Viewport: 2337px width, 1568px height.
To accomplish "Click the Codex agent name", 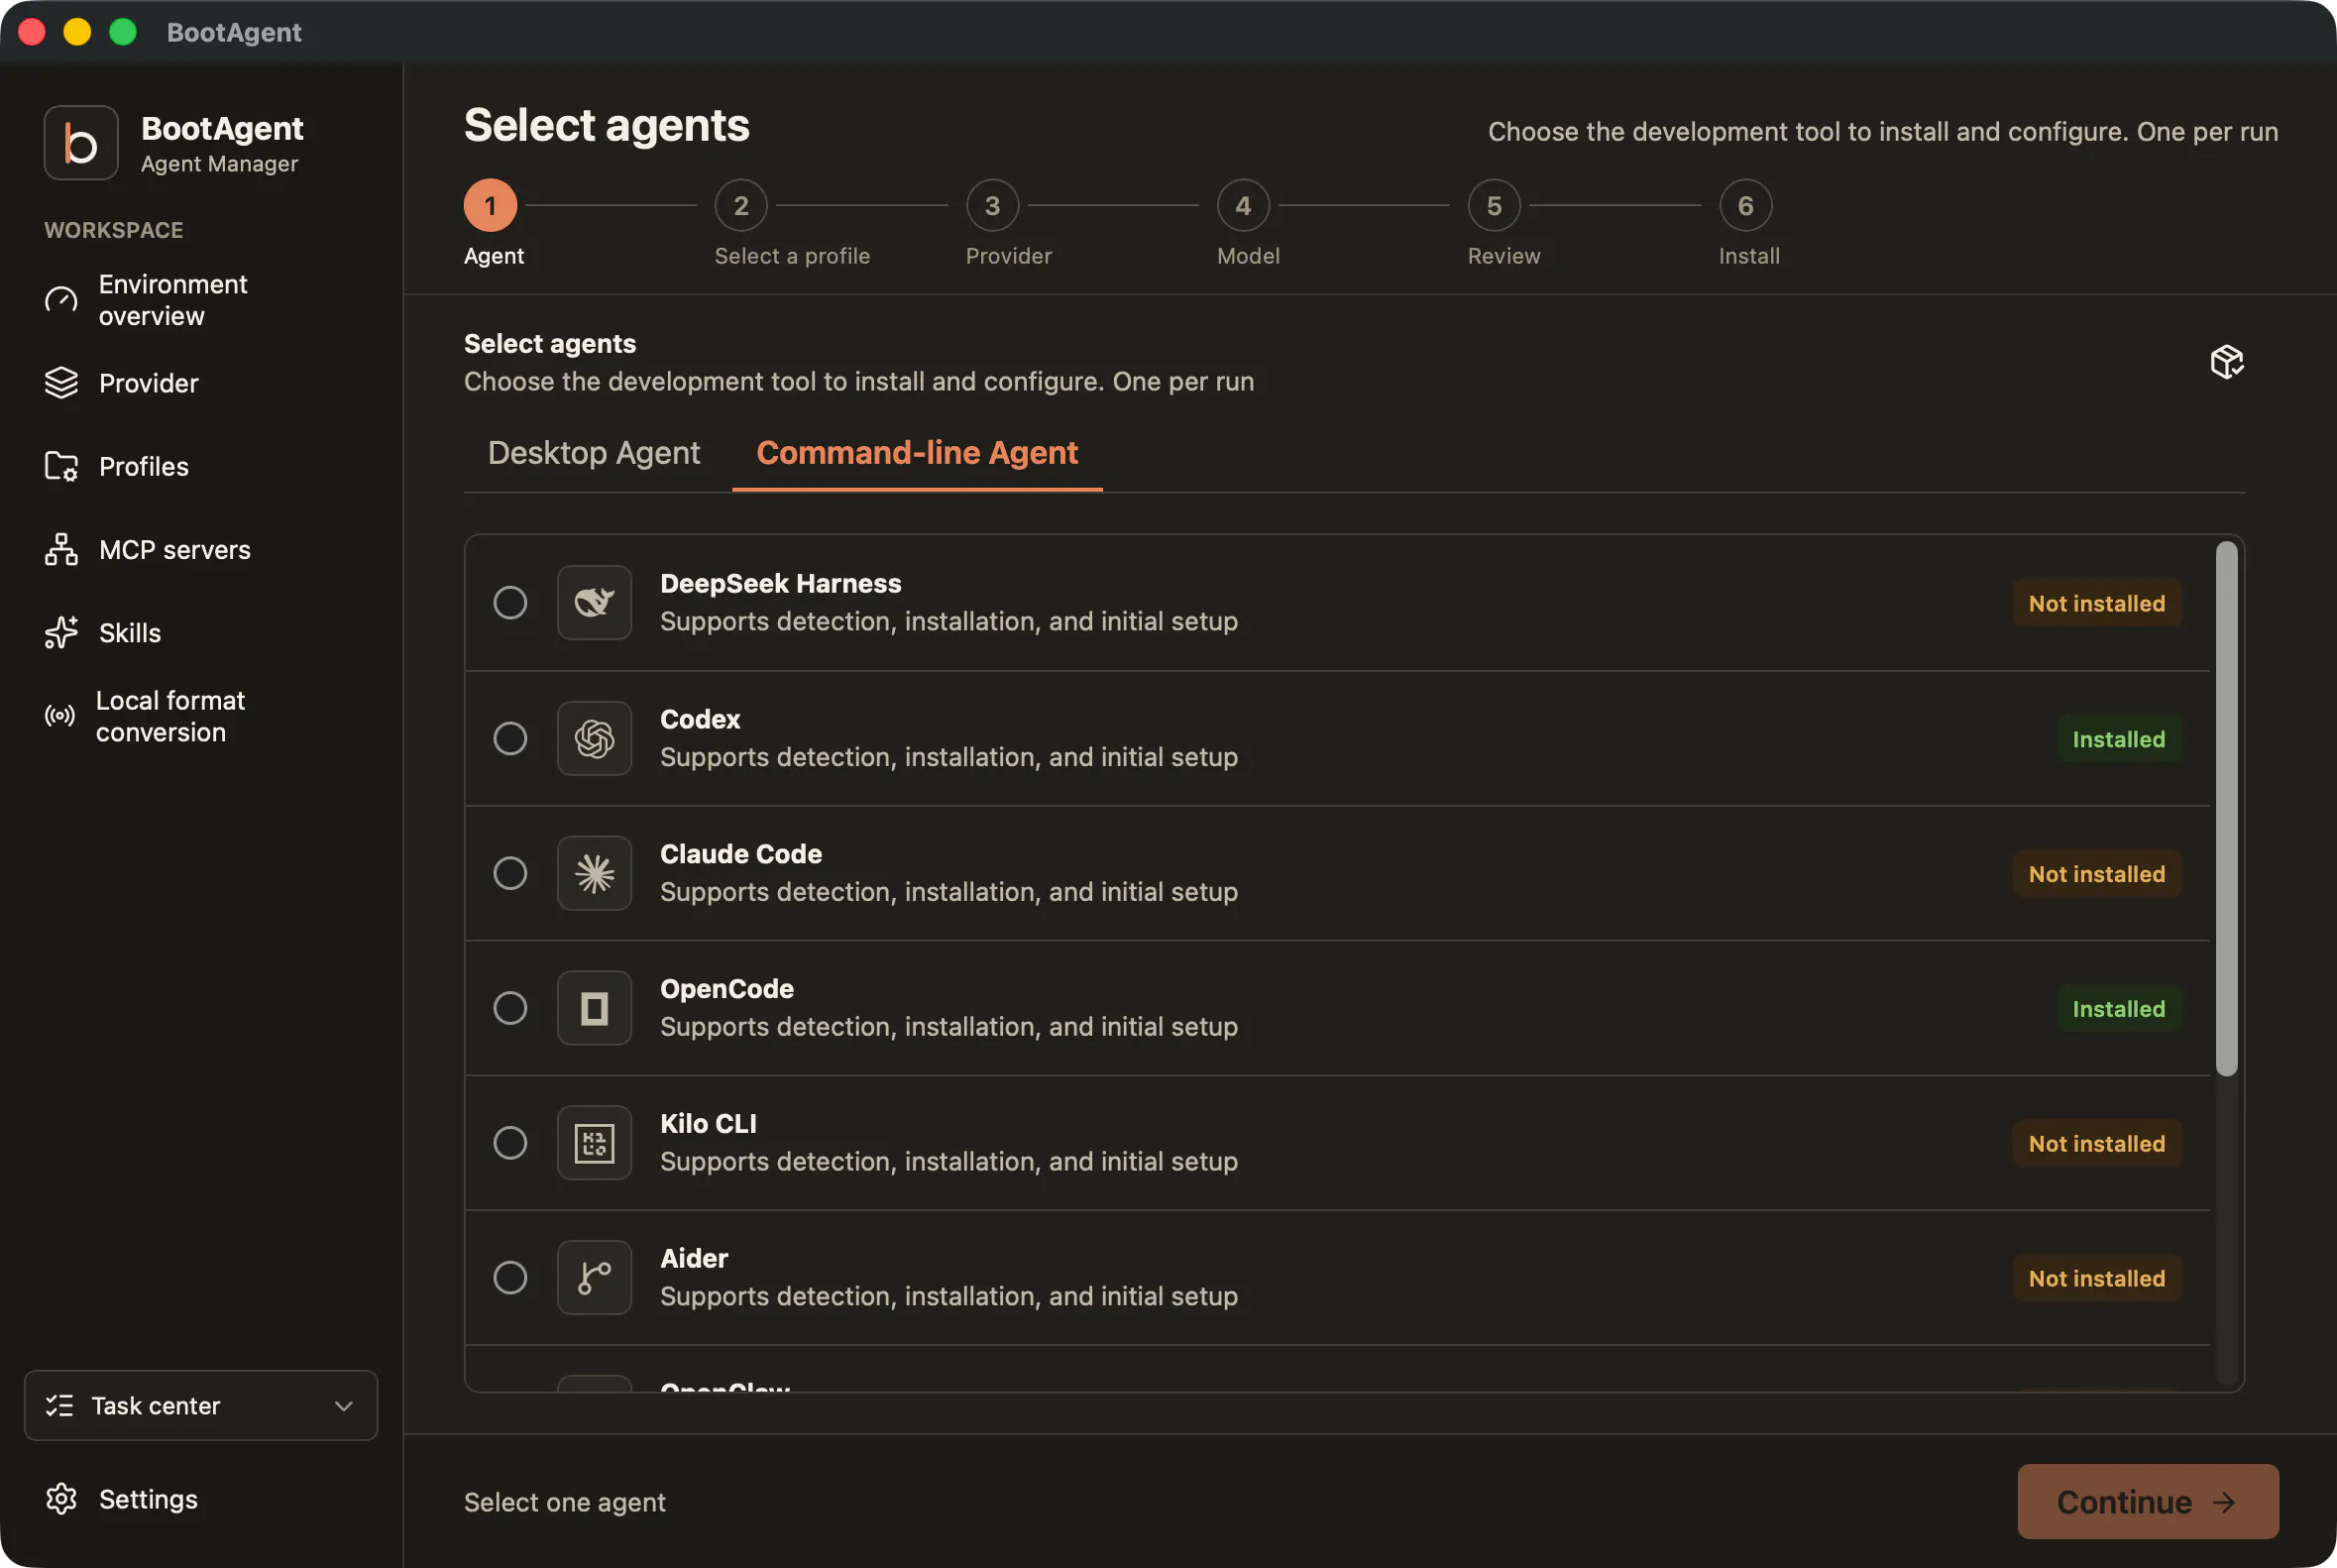I will pos(700,720).
